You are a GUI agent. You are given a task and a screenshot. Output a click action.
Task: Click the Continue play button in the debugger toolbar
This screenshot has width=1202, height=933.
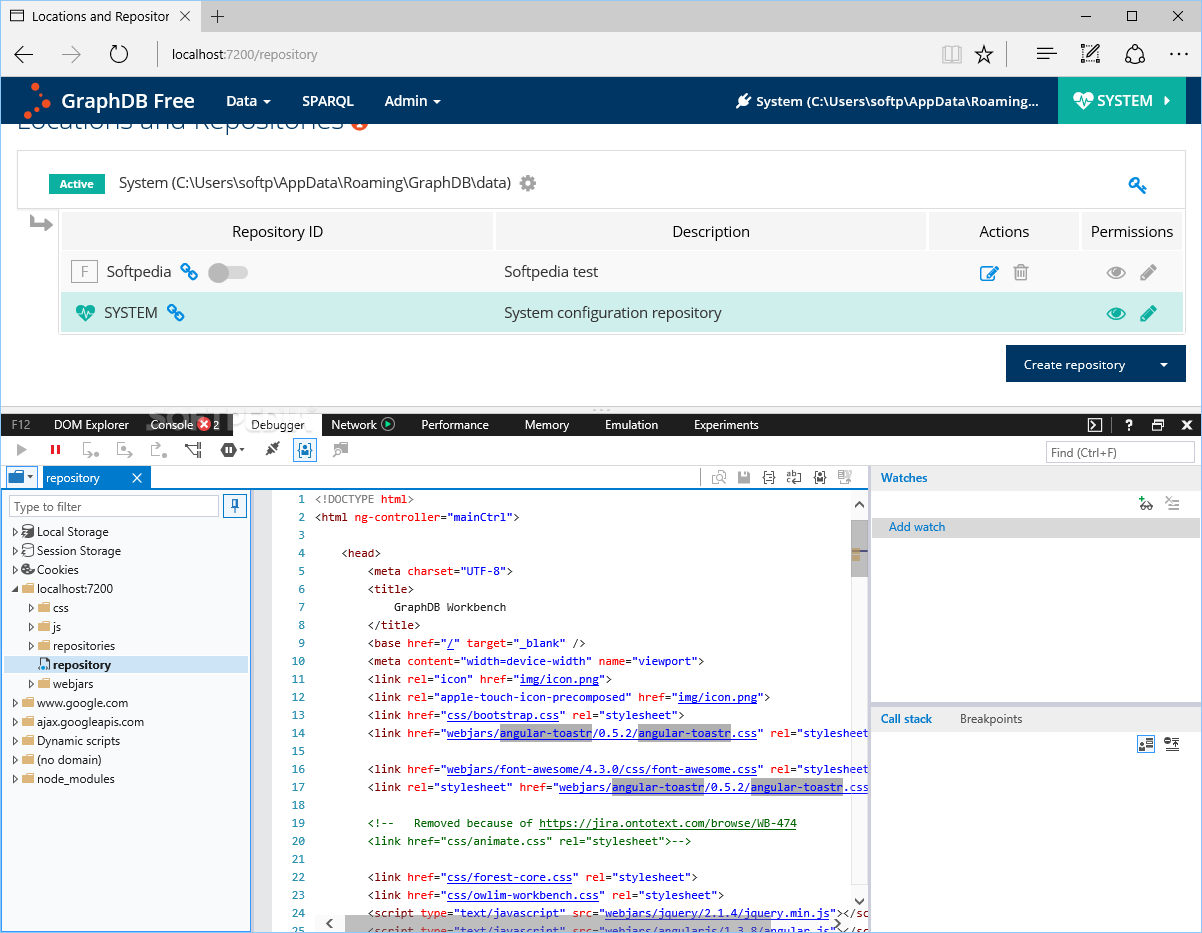[21, 451]
